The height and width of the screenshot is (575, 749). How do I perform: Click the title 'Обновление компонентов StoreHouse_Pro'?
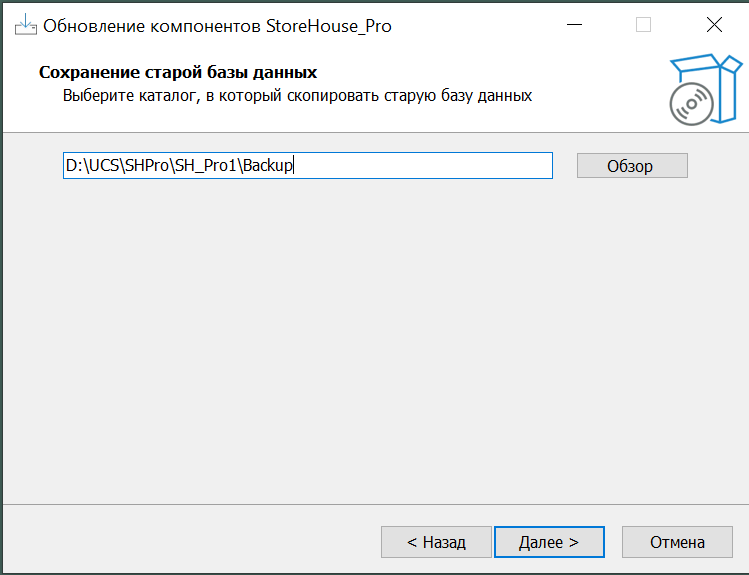tap(217, 26)
